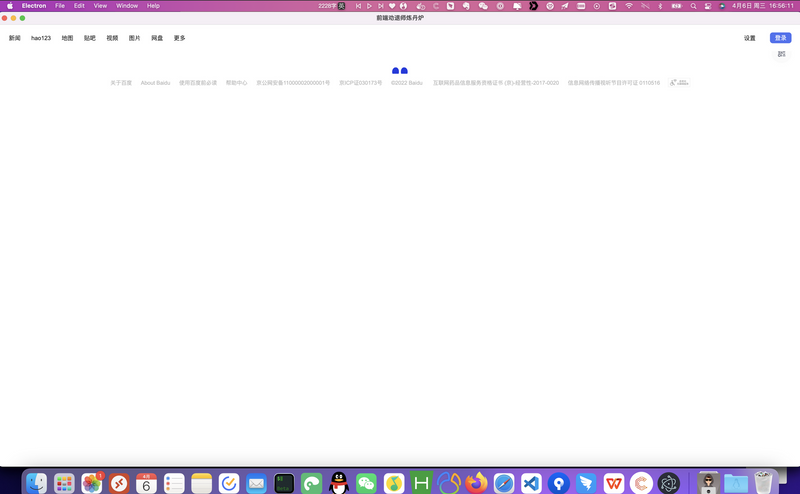The image size is (800, 494).
Task: Open the 设置 settings dropdown
Action: tap(750, 38)
